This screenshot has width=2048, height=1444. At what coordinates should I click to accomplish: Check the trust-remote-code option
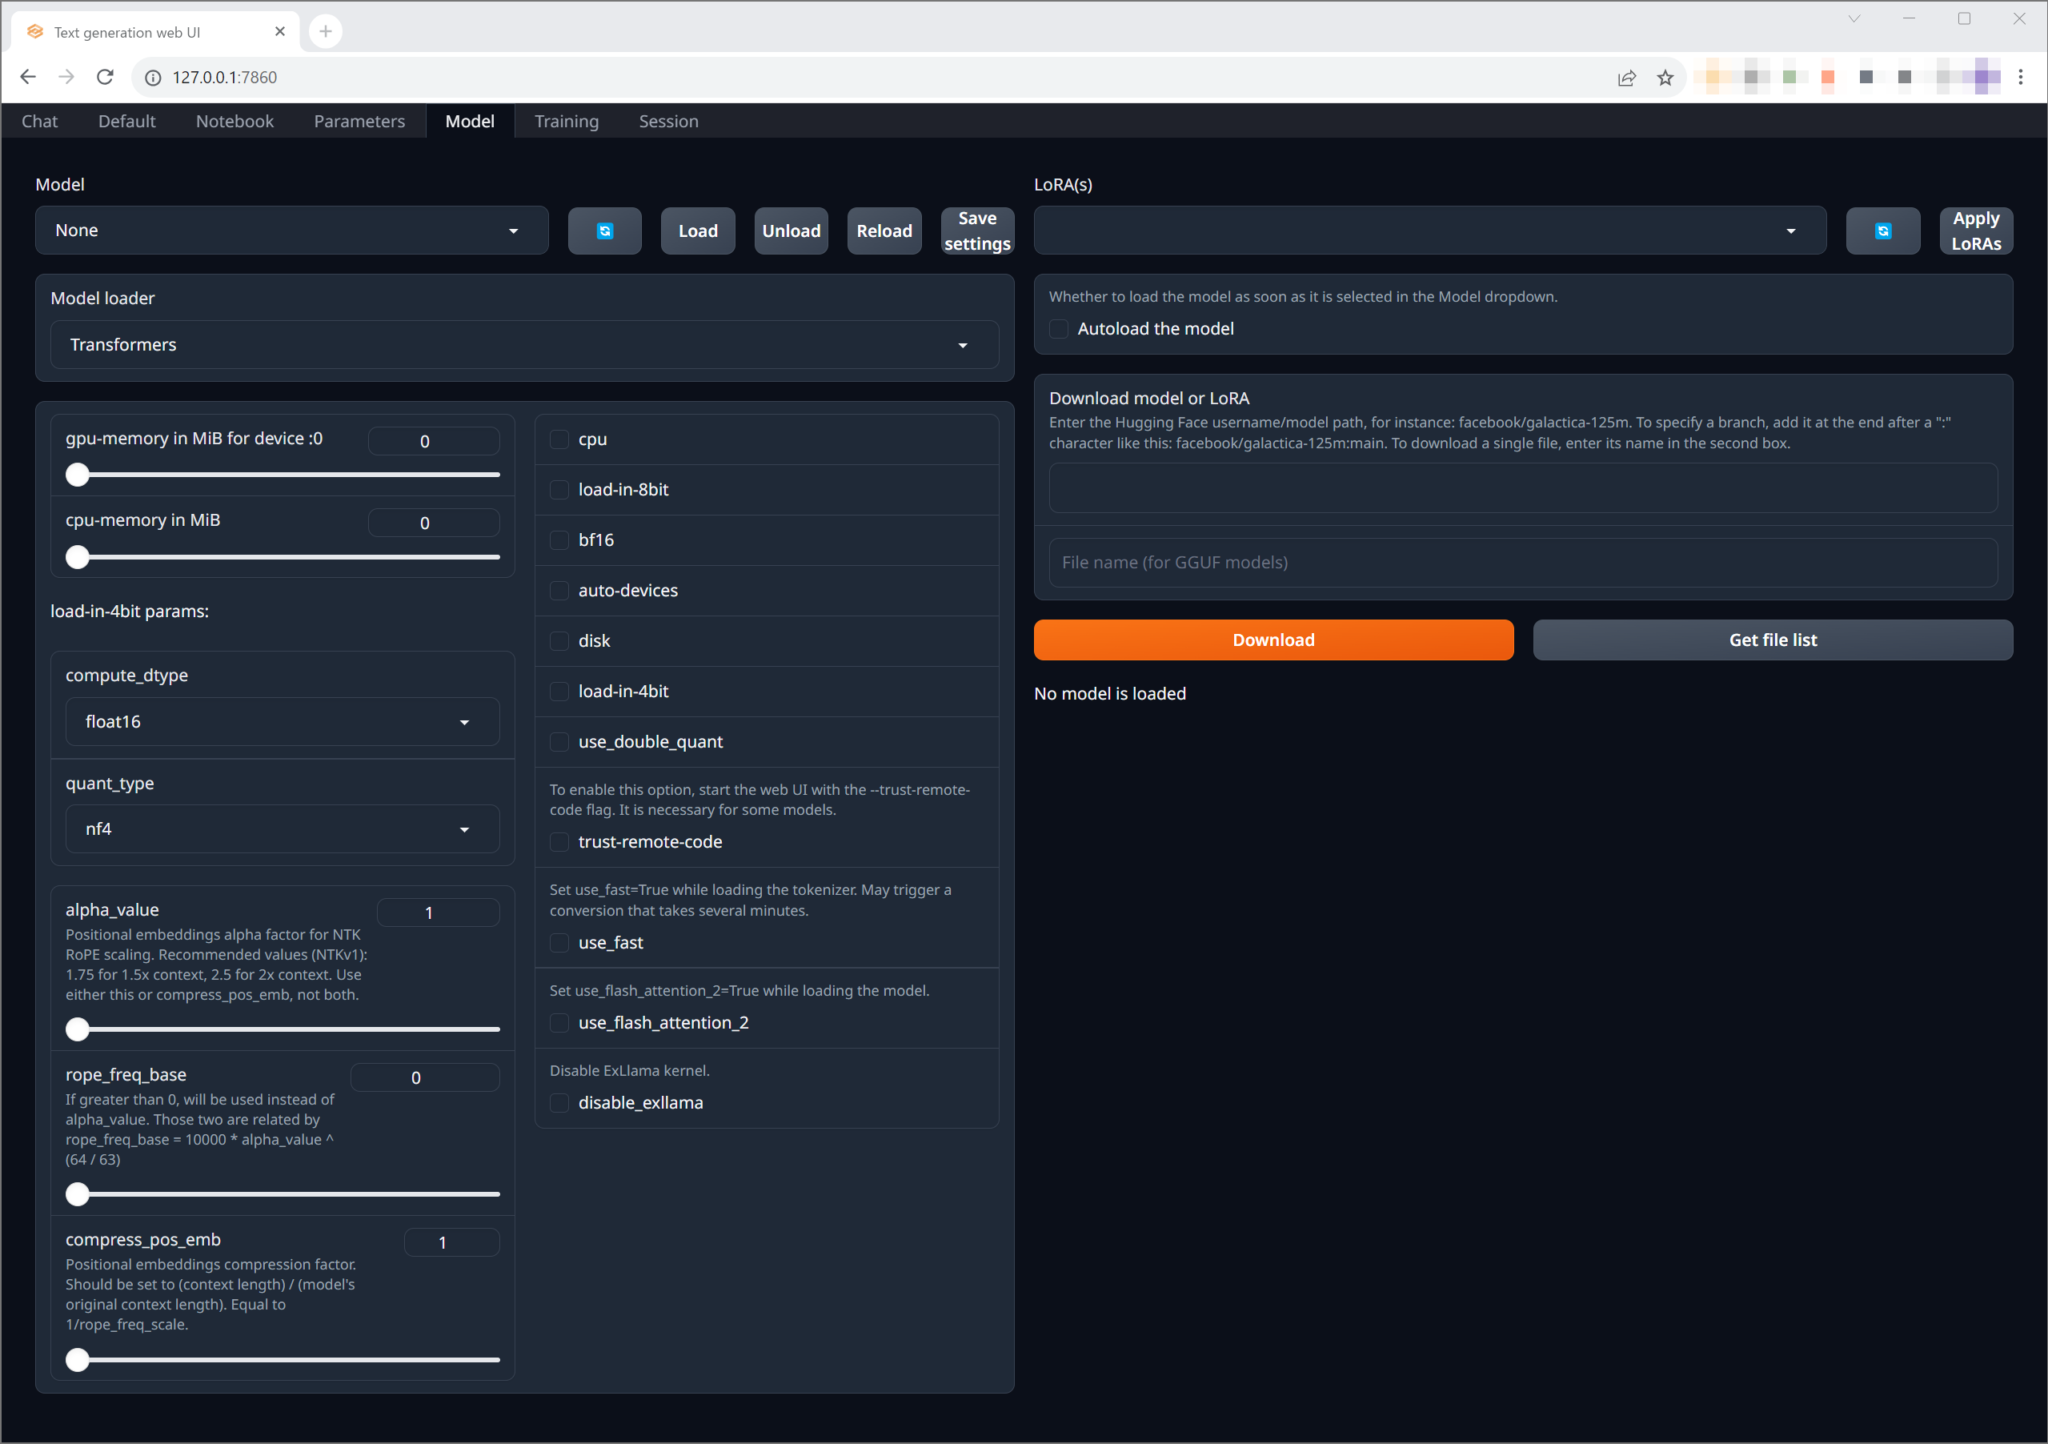(559, 842)
